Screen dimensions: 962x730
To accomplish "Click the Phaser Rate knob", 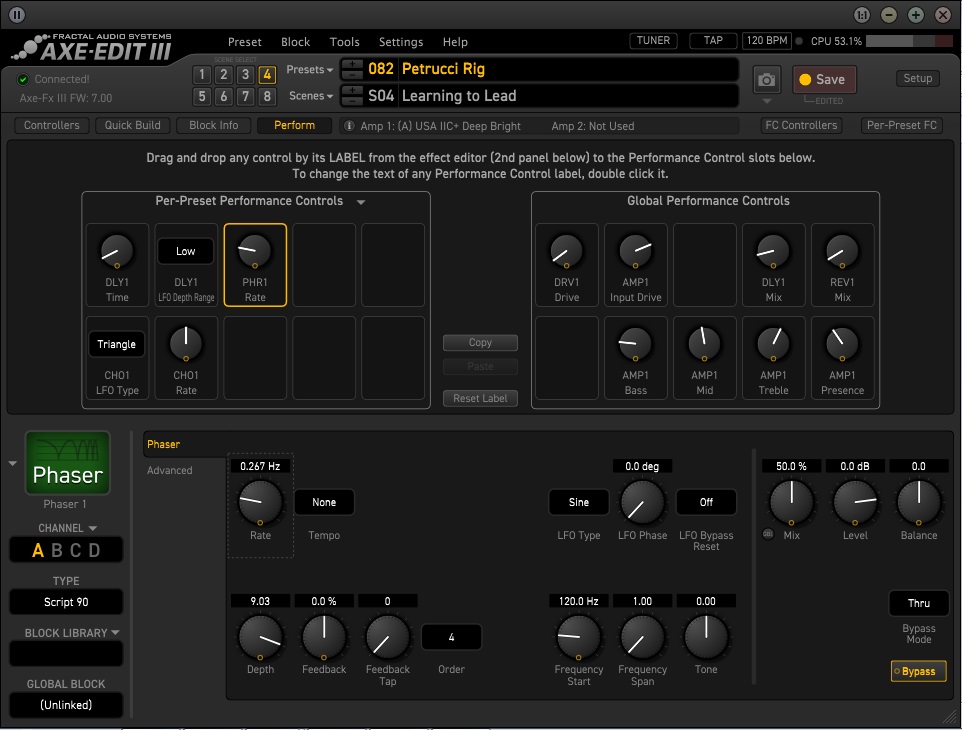I will (260, 502).
